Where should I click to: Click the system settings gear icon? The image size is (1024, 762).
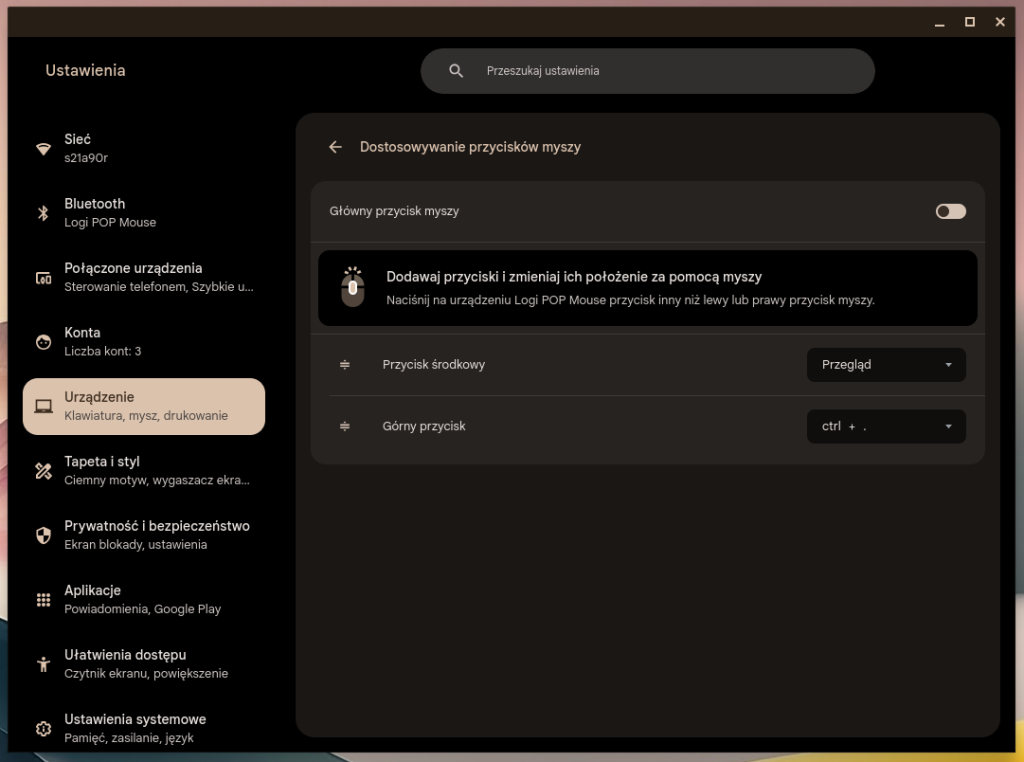coord(43,729)
